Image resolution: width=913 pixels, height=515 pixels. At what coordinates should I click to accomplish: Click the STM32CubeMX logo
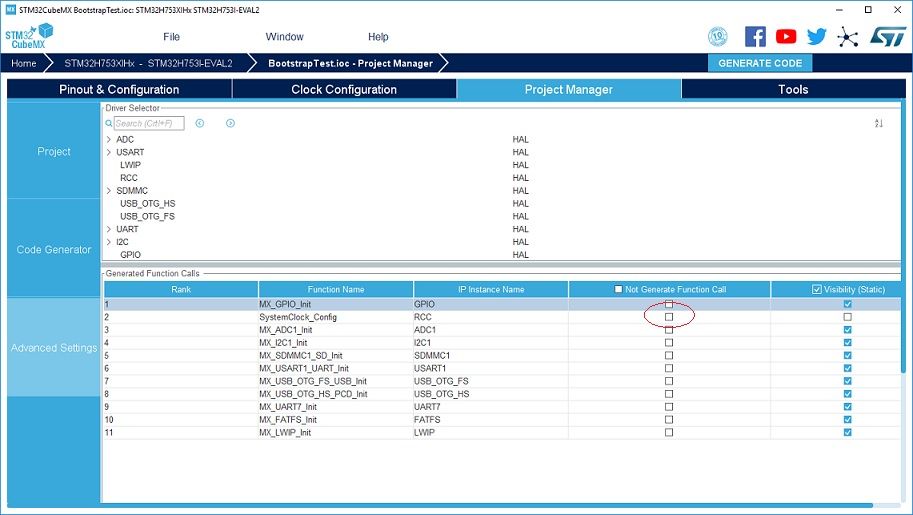(29, 36)
